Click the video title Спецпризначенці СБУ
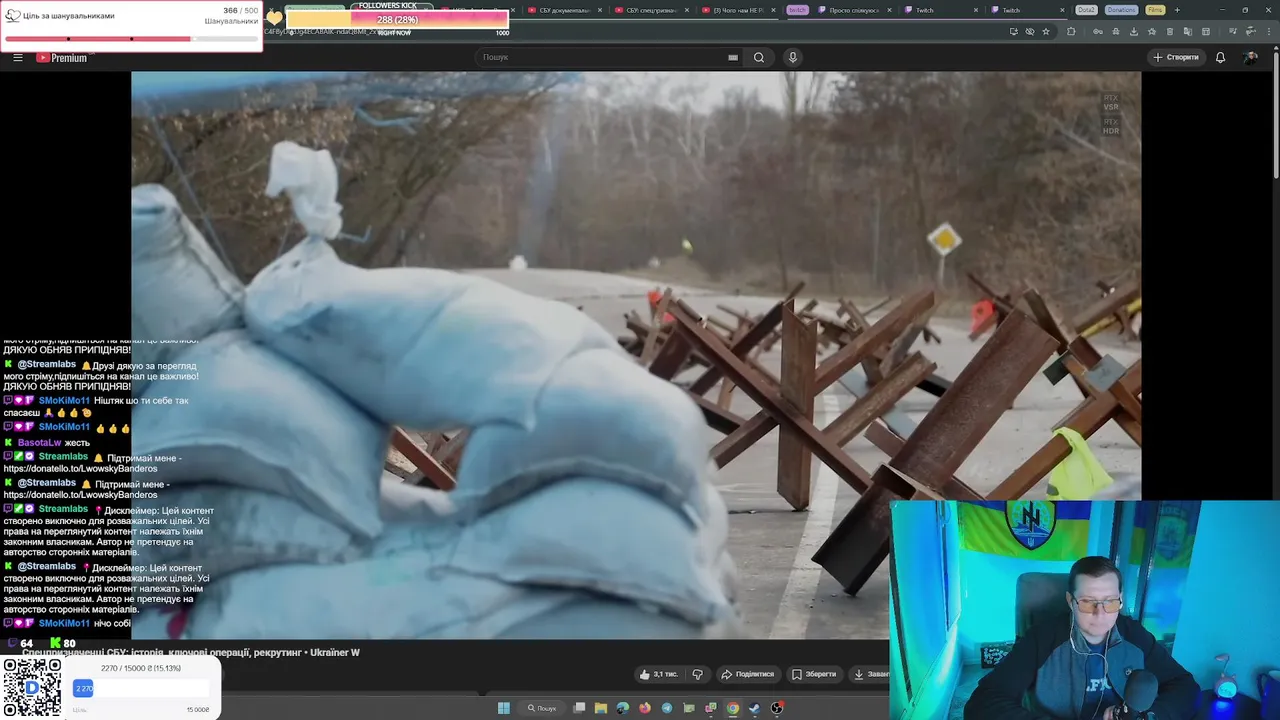The width and height of the screenshot is (1280, 720). 190,652
